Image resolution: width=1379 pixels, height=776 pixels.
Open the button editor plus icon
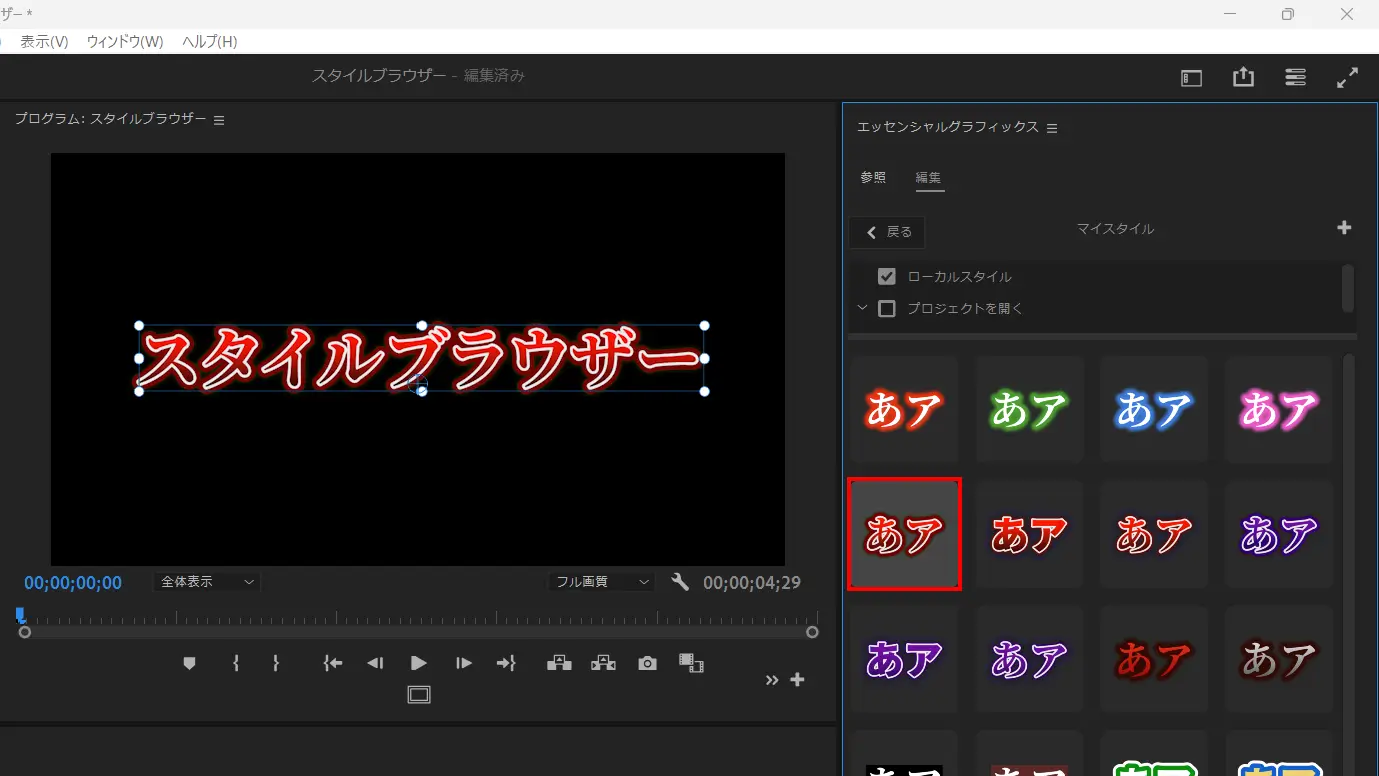coord(797,680)
